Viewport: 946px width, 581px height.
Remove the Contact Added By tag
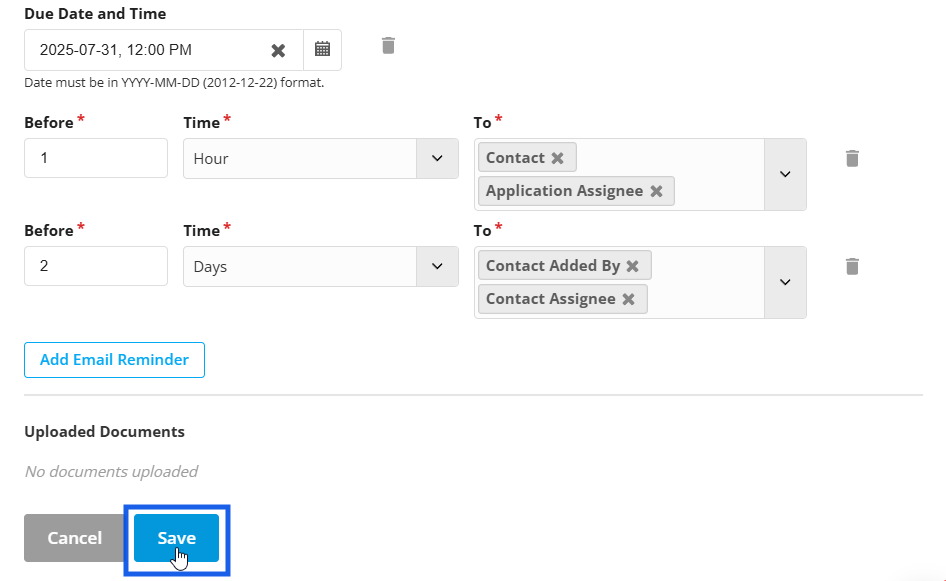tap(632, 266)
